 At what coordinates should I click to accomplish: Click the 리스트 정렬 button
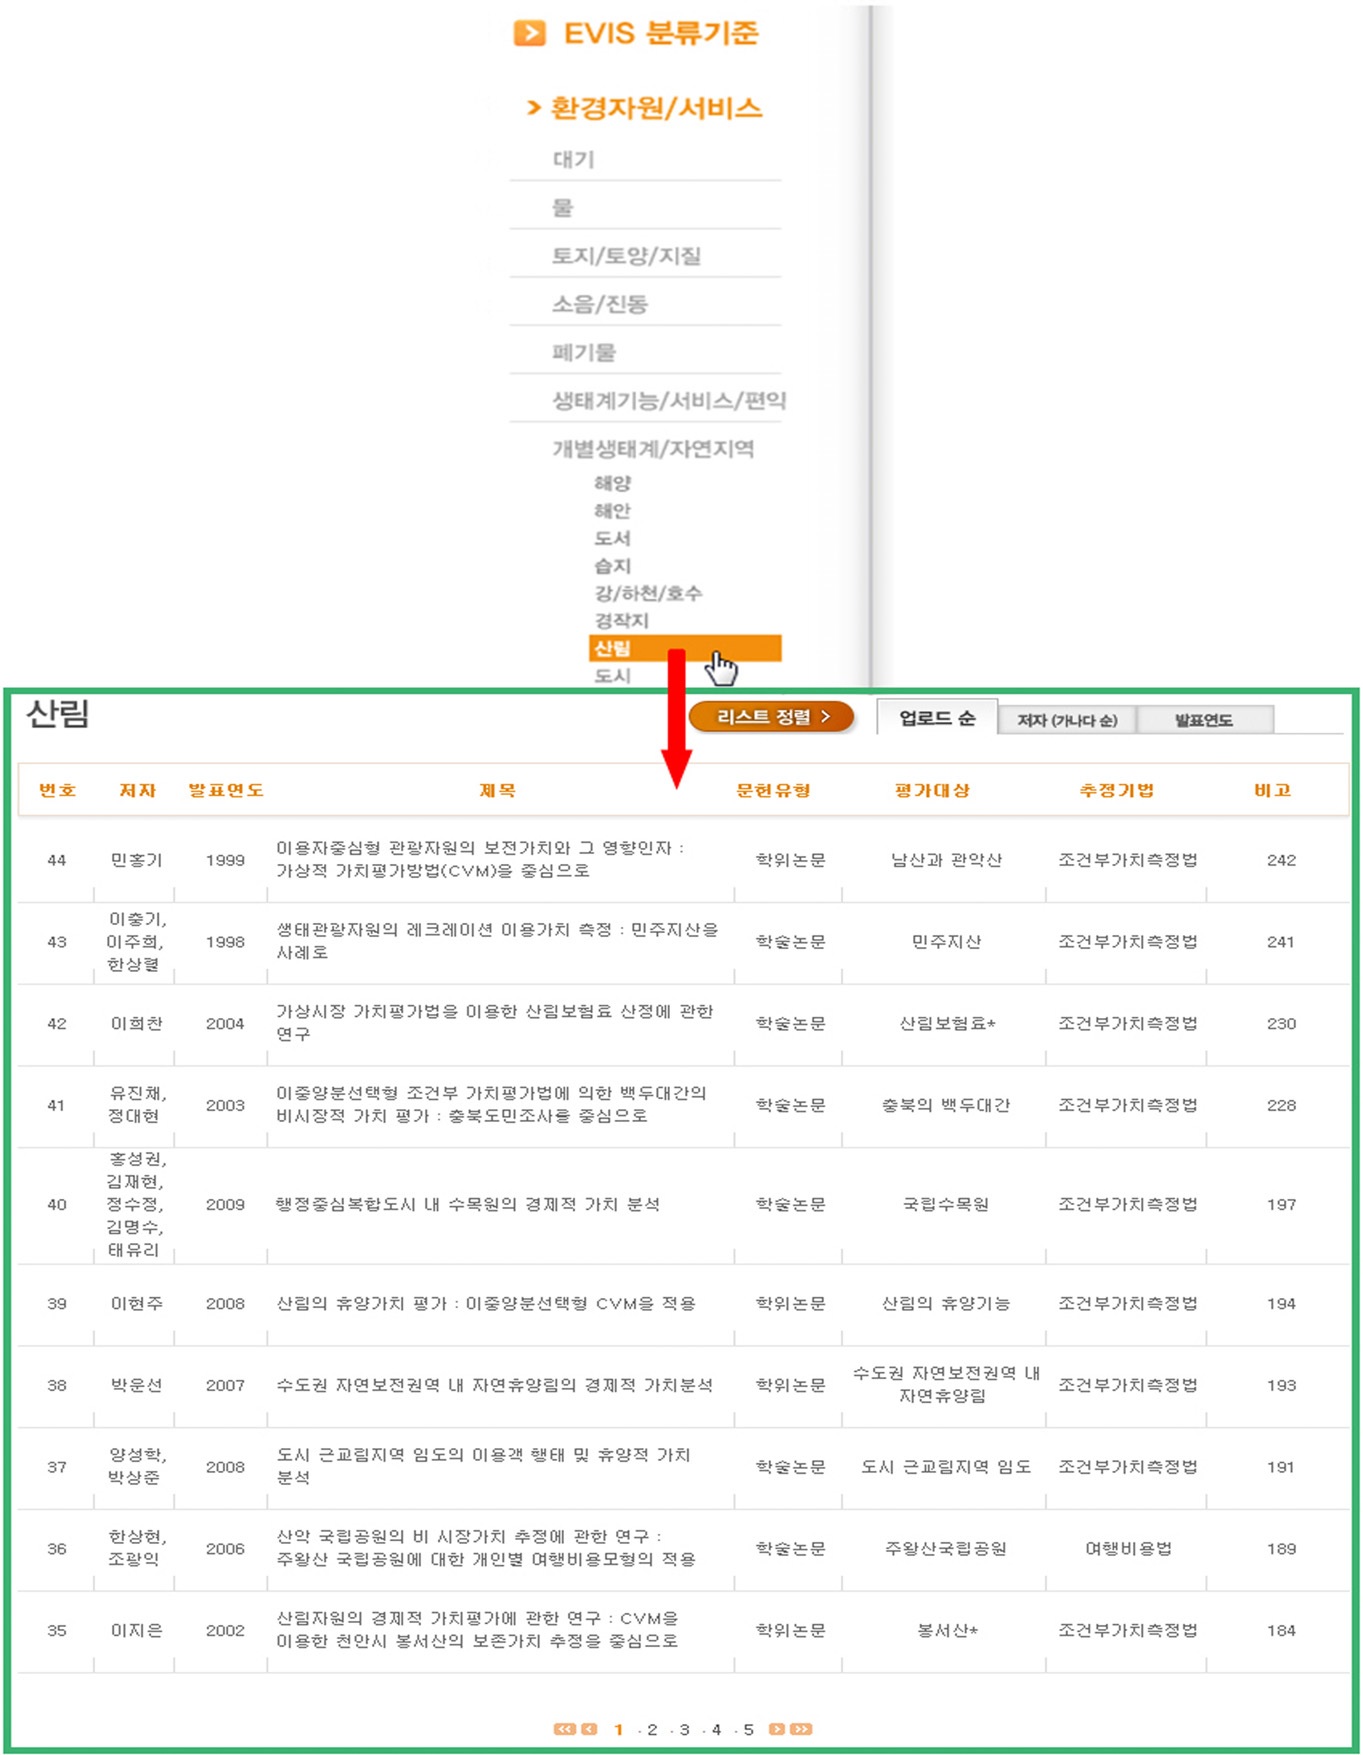(x=772, y=717)
